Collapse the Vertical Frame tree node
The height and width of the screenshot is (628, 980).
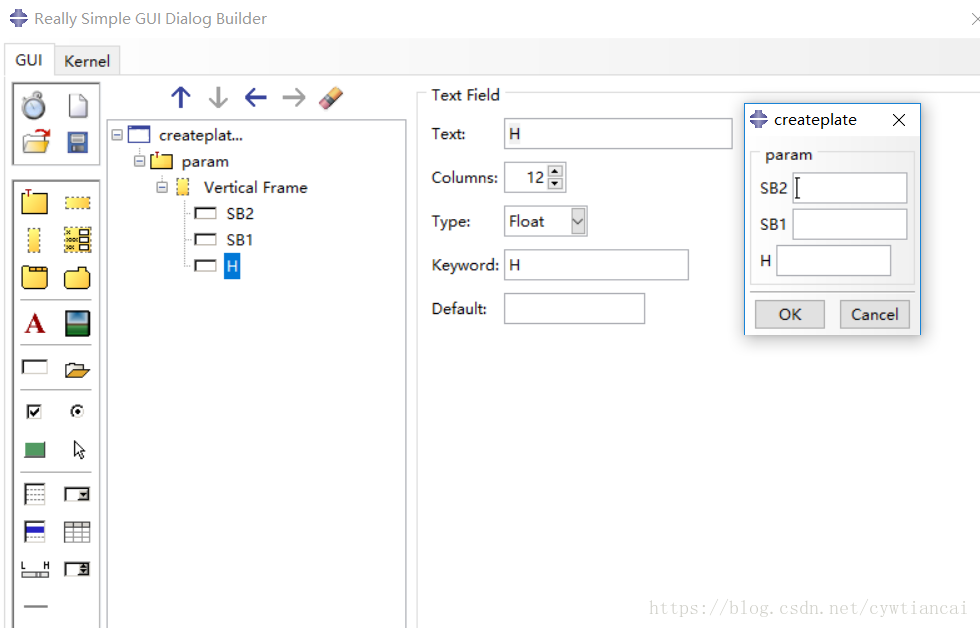(162, 187)
